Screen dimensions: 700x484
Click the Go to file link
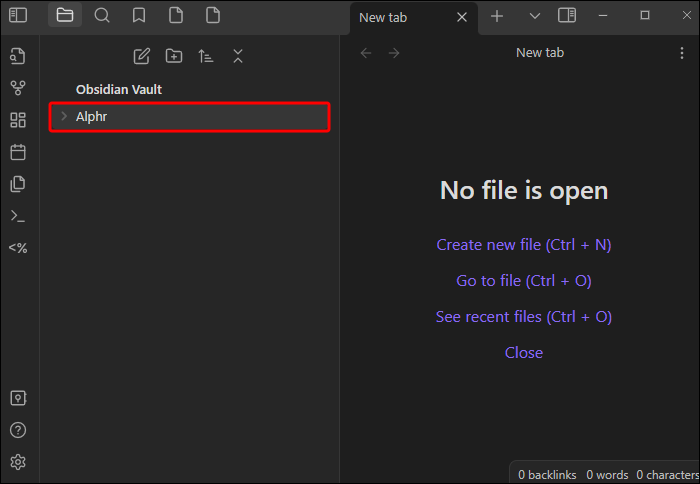[523, 281]
